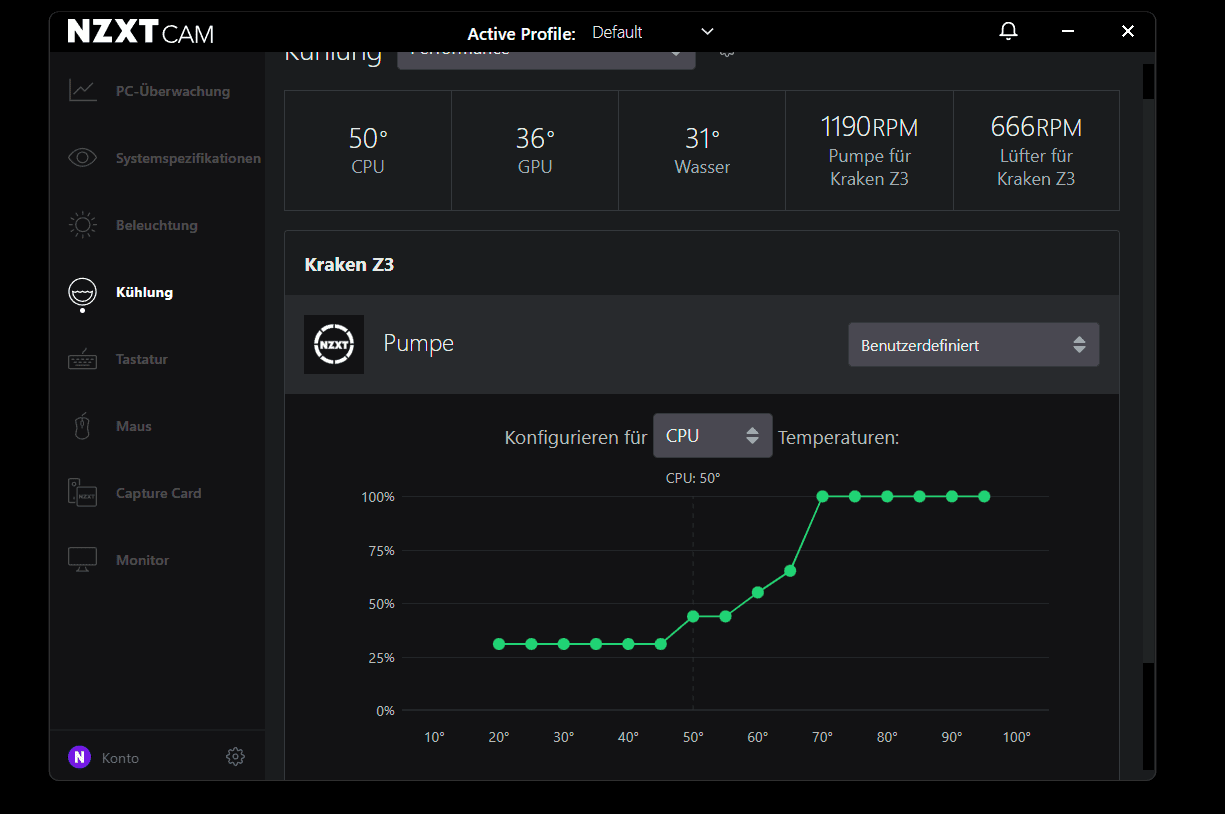This screenshot has width=1225, height=814.
Task: Click the 100° axis label
Action: click(x=1016, y=737)
